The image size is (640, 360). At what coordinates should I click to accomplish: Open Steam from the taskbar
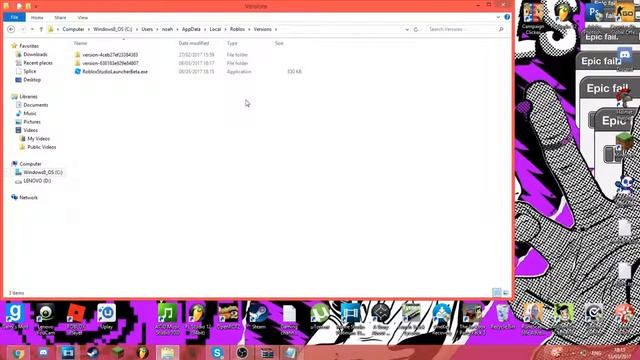pos(93,353)
